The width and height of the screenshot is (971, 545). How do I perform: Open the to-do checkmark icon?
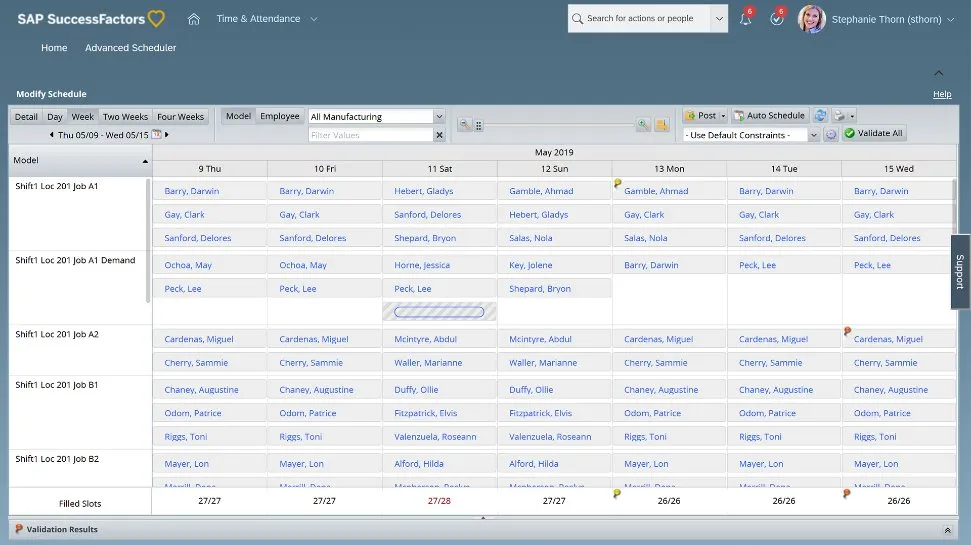(x=776, y=19)
